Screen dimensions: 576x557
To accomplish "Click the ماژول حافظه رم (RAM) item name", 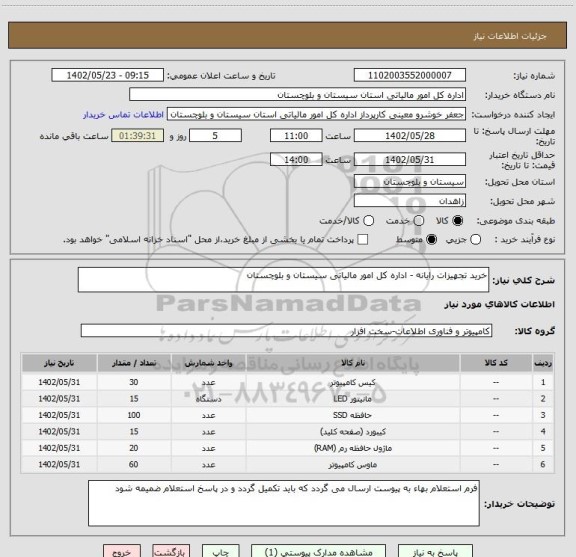I will click(x=353, y=448).
